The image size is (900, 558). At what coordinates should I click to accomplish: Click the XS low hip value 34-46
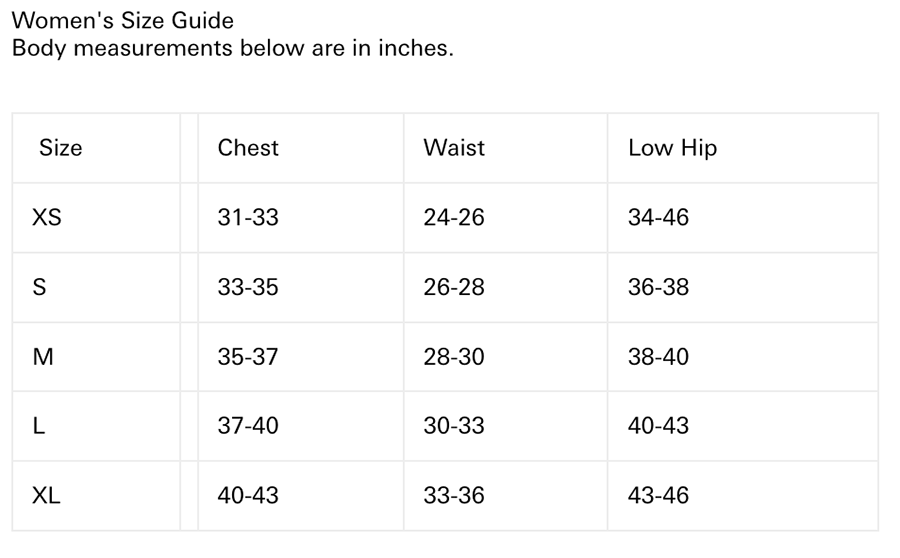[x=658, y=217]
